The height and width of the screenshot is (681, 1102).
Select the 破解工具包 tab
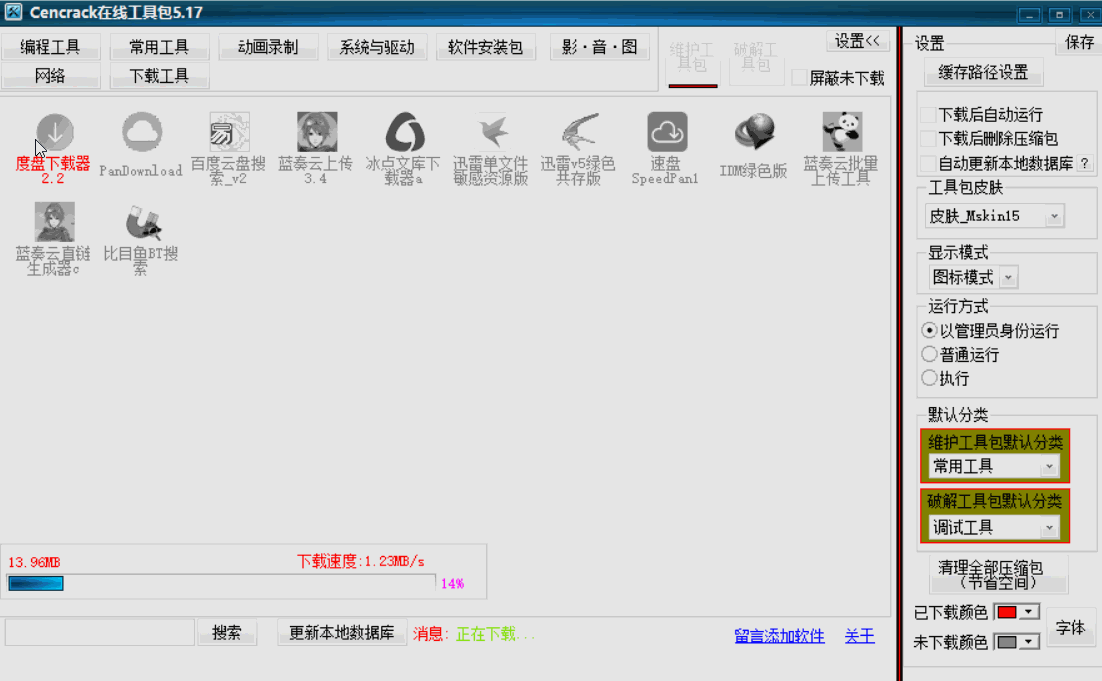[756, 58]
